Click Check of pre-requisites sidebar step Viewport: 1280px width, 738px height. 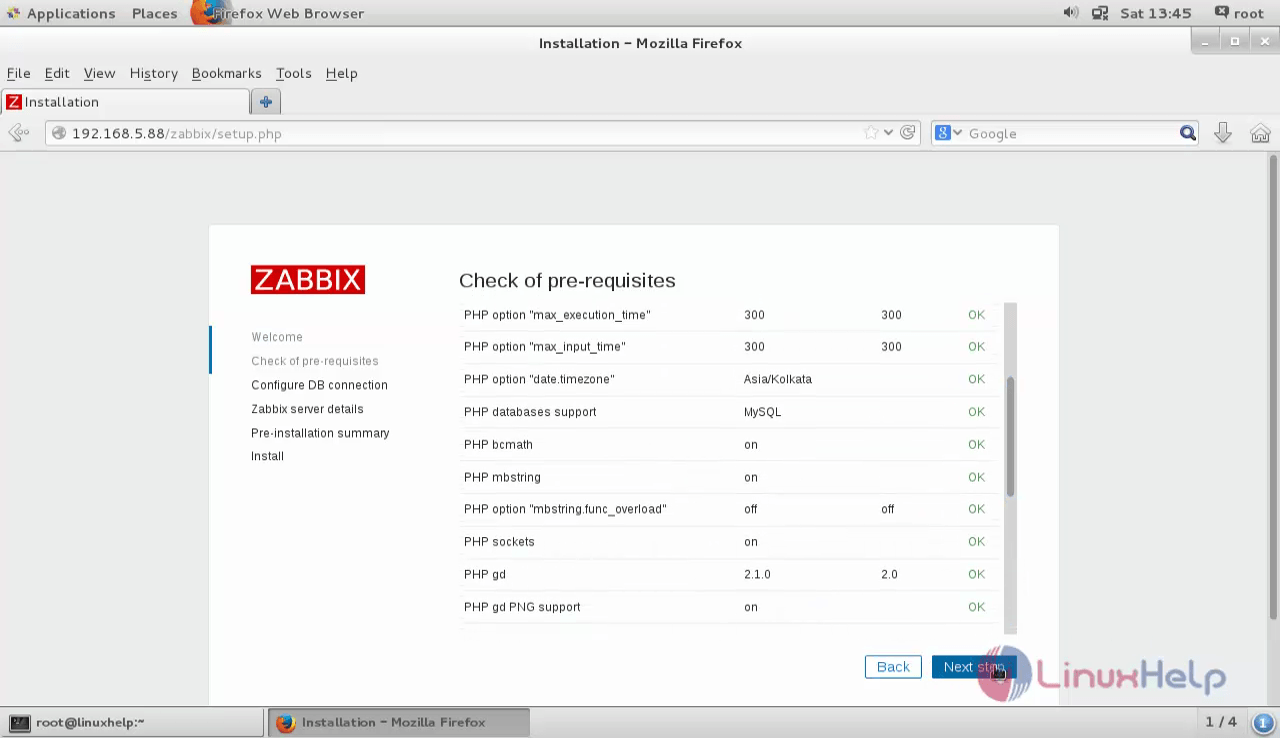315,361
